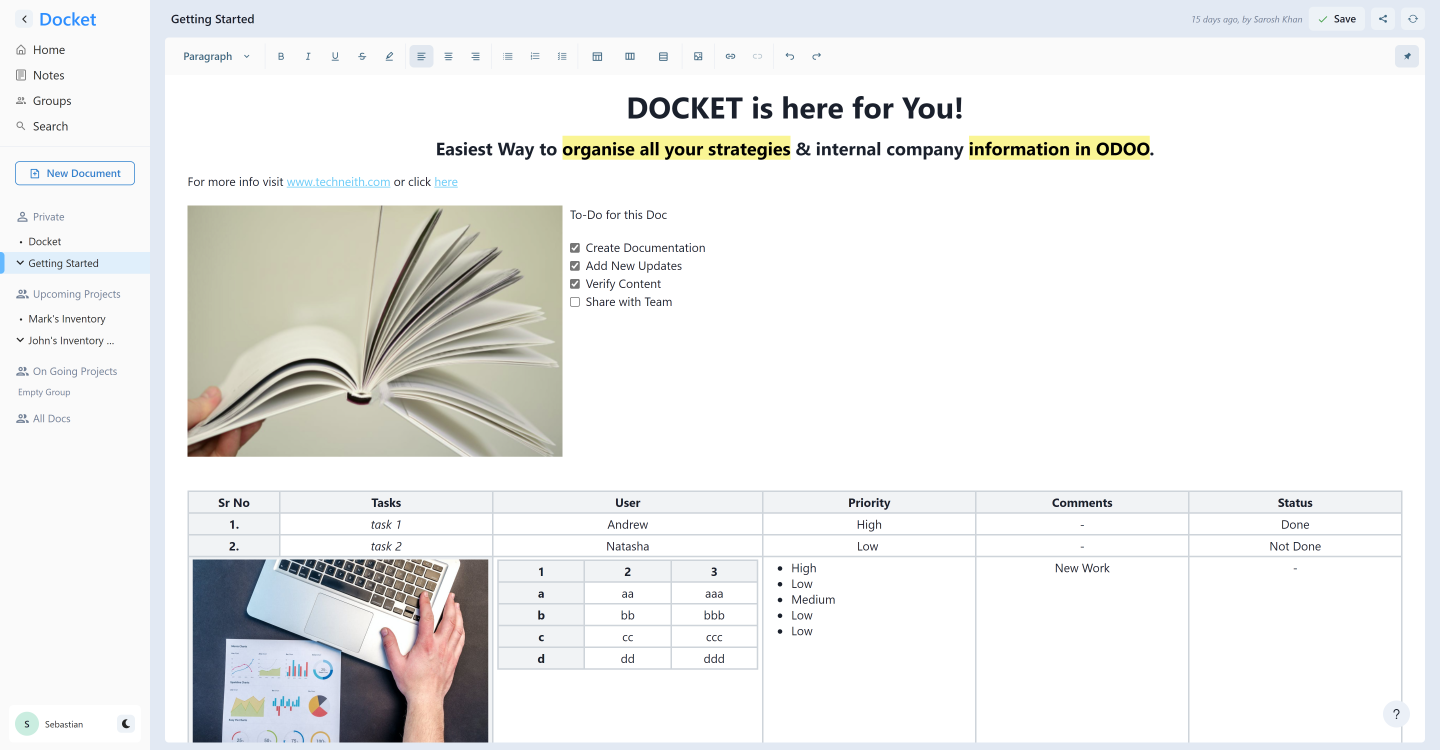Select the highlighter tool

(389, 56)
